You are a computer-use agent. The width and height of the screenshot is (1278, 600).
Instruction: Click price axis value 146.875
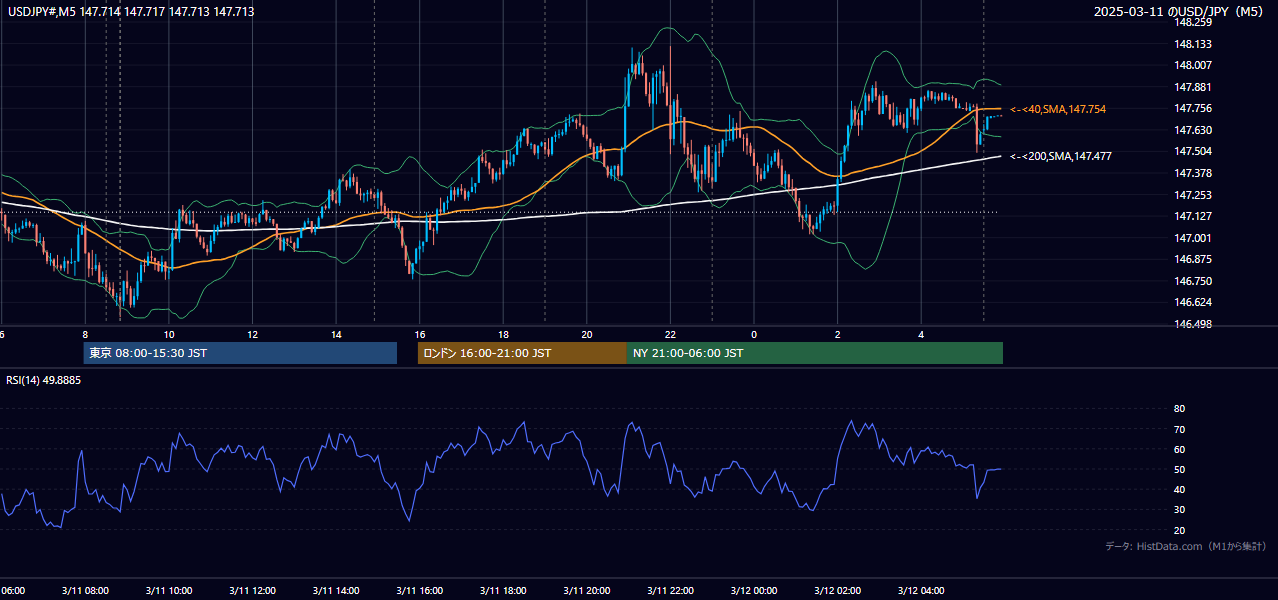coord(1192,259)
